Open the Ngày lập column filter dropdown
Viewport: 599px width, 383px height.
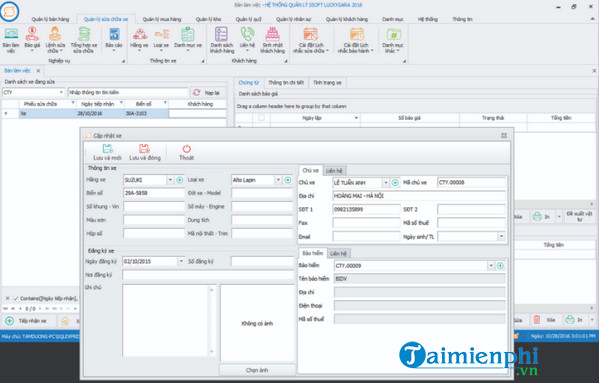[x=356, y=118]
